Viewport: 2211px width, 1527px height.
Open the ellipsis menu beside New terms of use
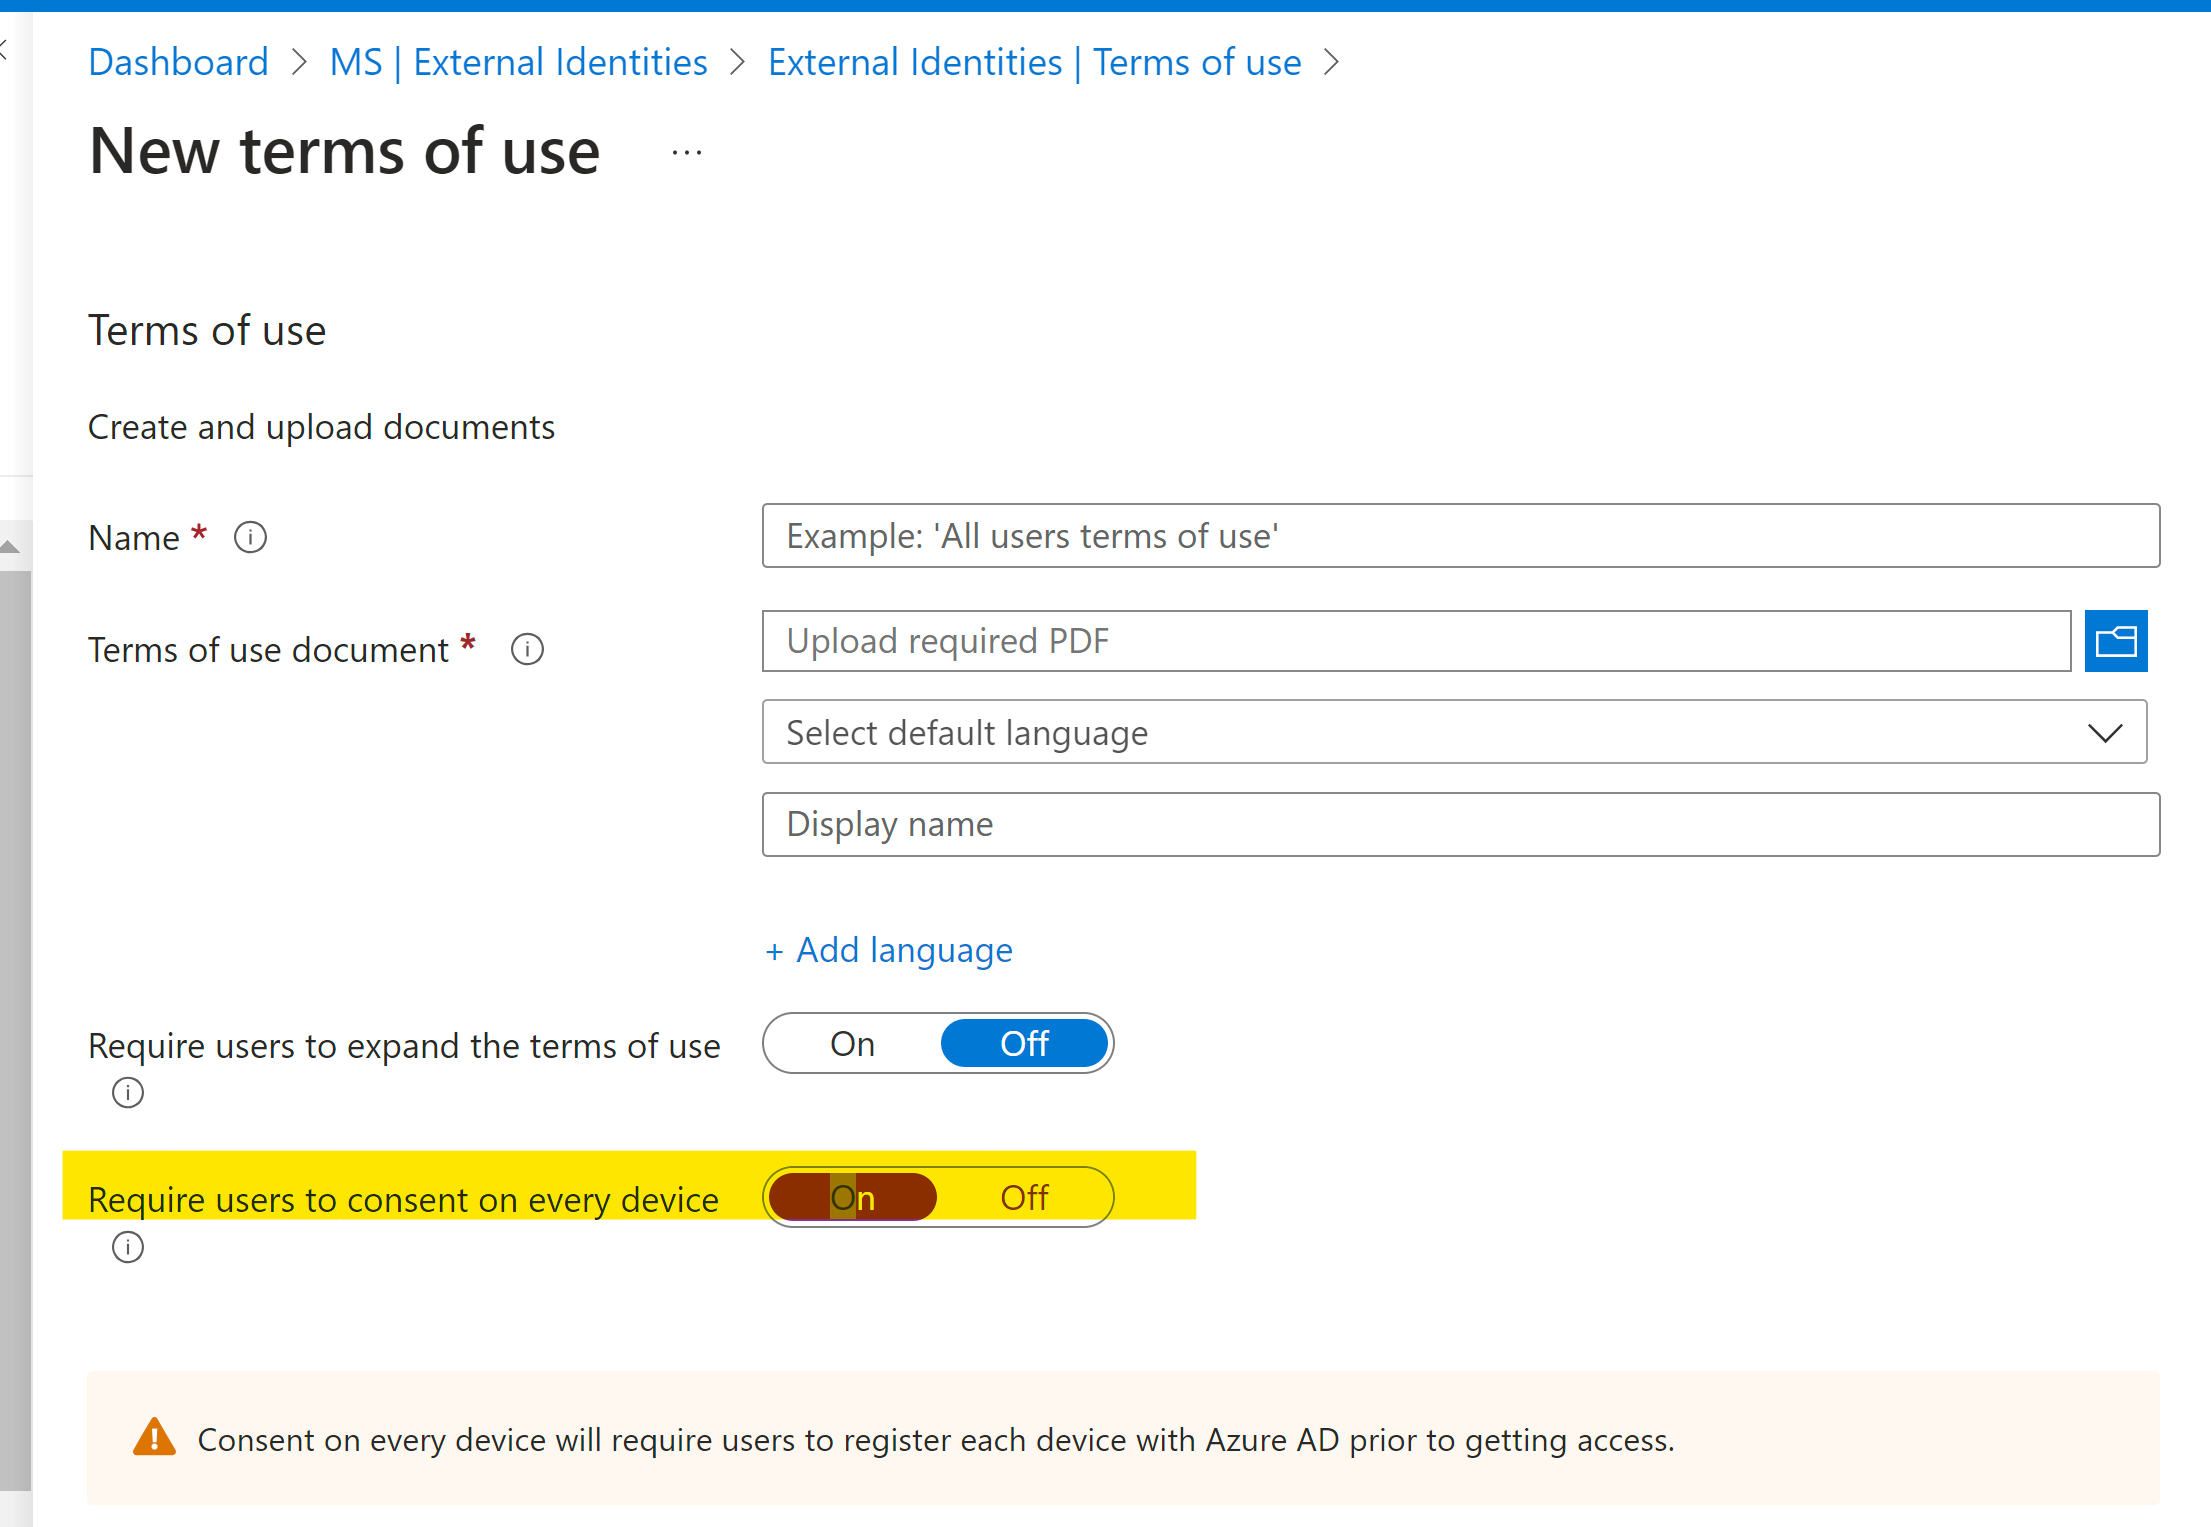click(687, 153)
